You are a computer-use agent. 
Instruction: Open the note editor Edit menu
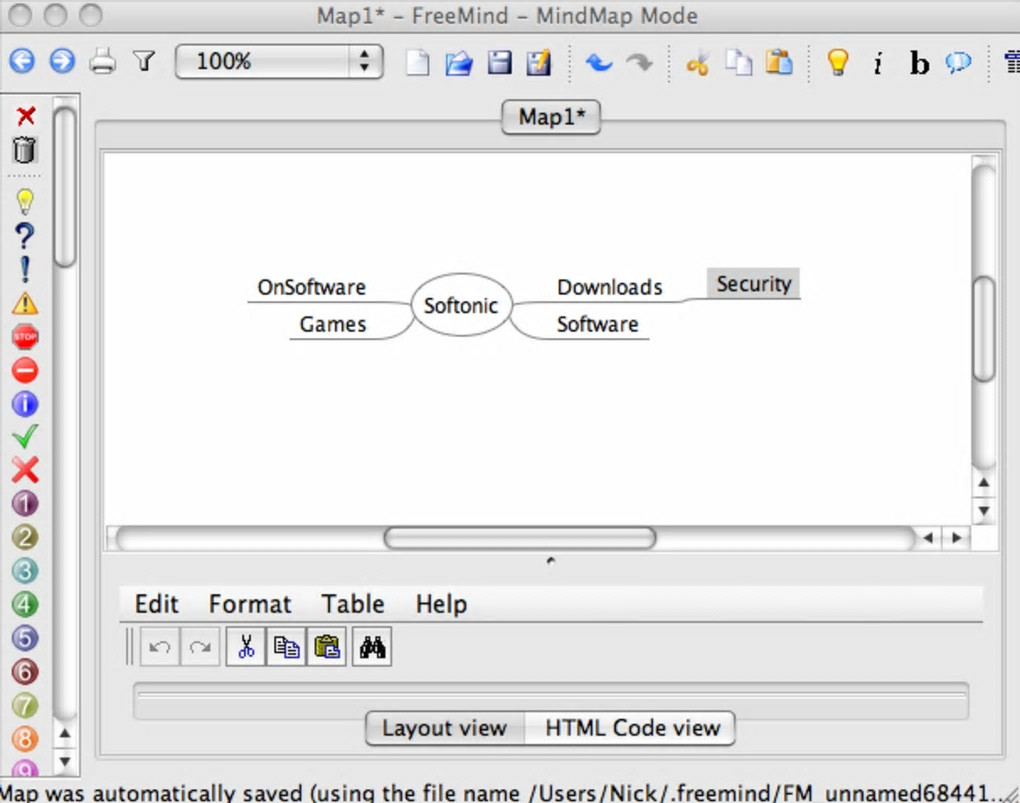pyautogui.click(x=156, y=604)
